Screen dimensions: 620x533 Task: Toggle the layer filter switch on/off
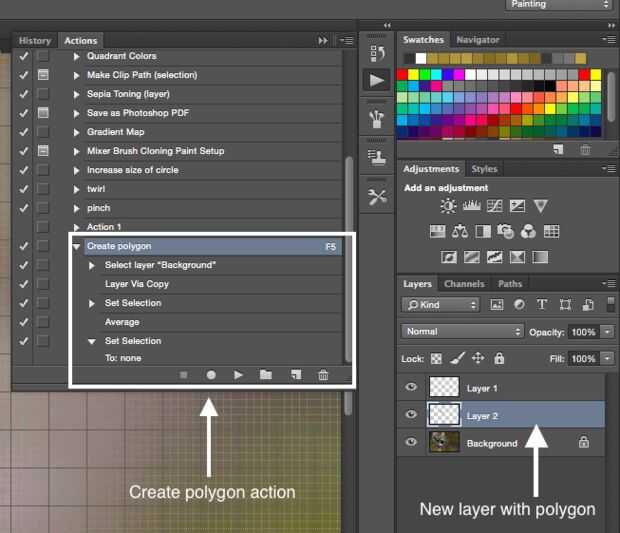click(x=611, y=304)
